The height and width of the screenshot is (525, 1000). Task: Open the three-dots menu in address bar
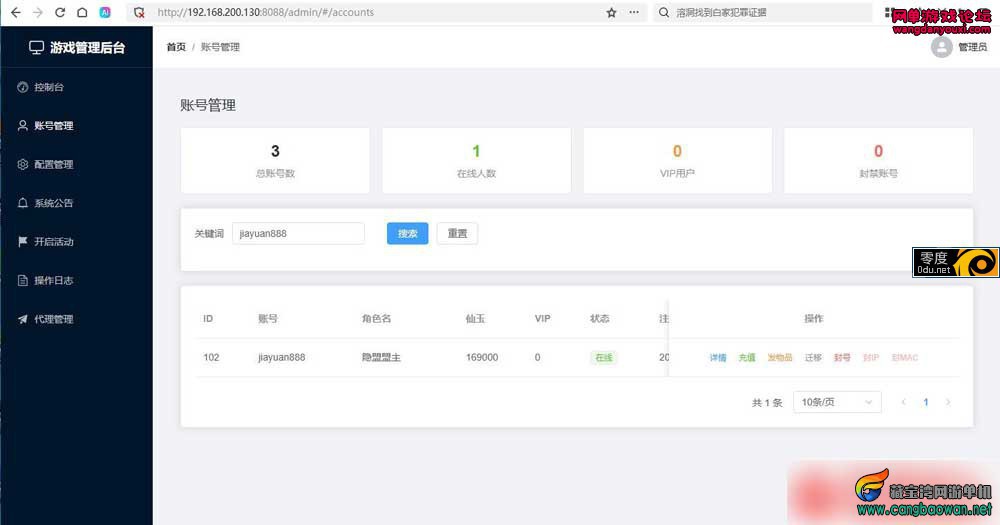tap(634, 12)
